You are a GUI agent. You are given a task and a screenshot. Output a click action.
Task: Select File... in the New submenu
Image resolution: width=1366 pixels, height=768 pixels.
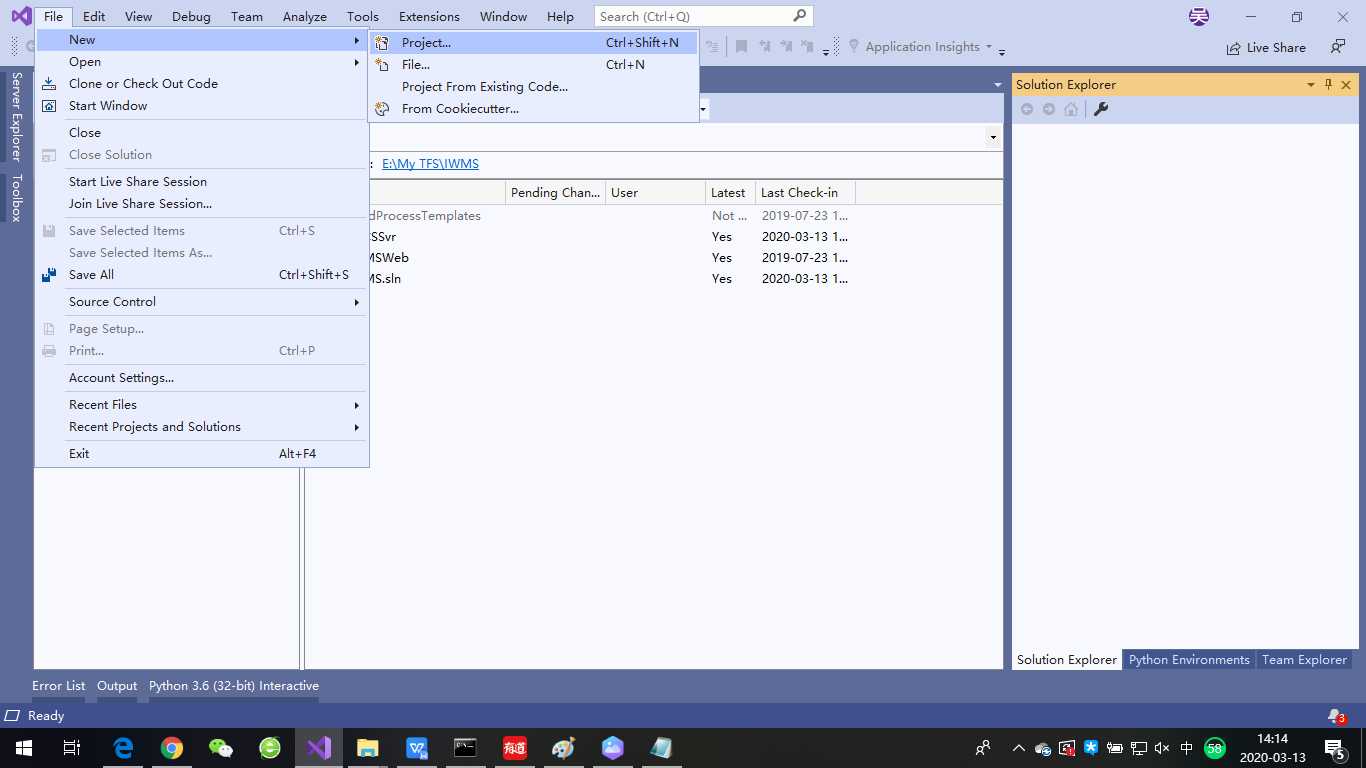point(533,65)
